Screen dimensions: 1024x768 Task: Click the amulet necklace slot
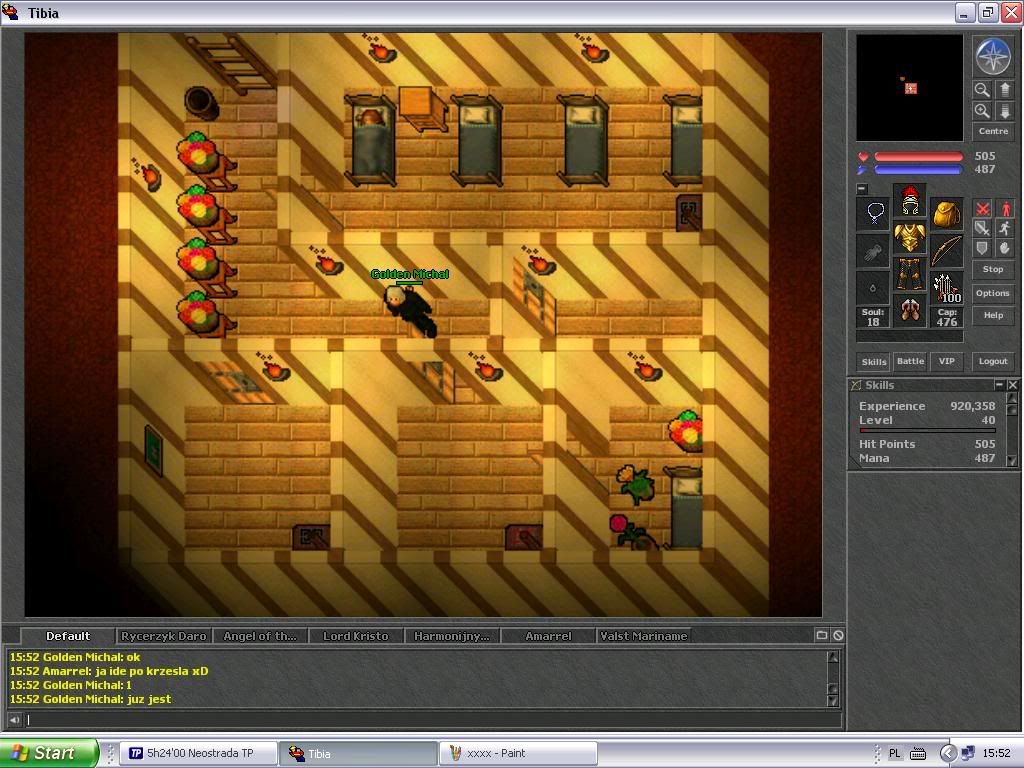tap(873, 214)
